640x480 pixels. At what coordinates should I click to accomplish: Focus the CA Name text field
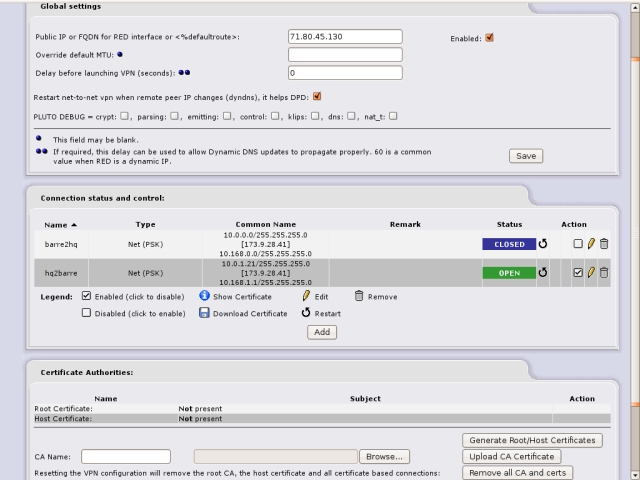(125, 456)
